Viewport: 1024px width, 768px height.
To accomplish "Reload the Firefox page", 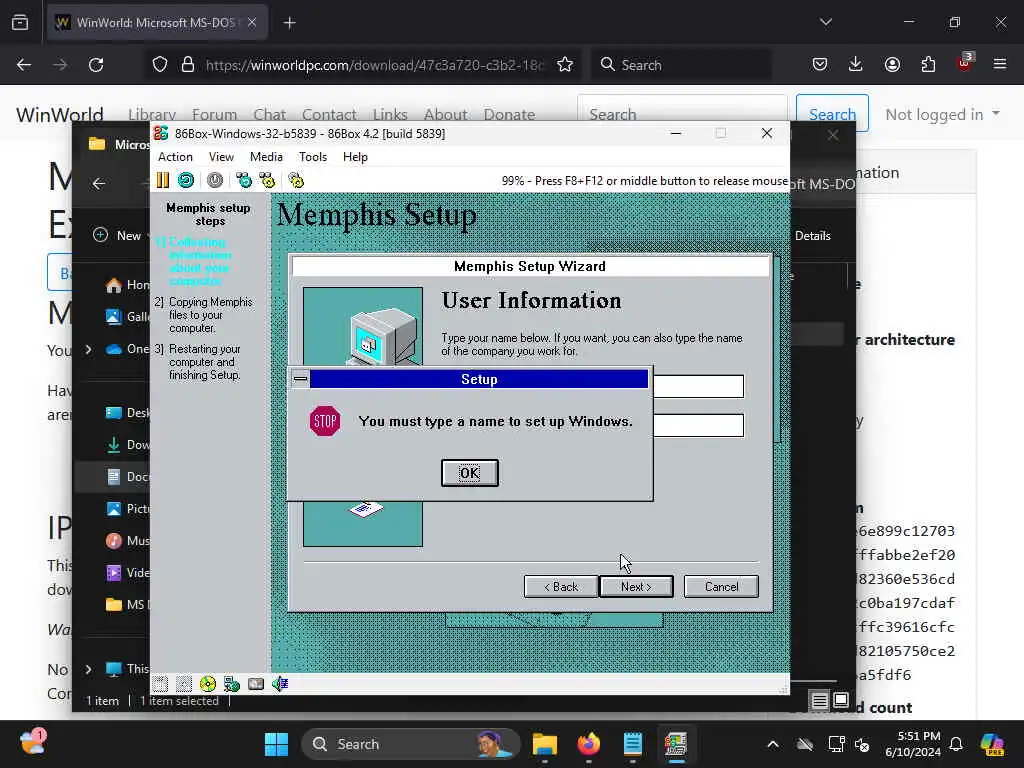I will pyautogui.click(x=96, y=65).
